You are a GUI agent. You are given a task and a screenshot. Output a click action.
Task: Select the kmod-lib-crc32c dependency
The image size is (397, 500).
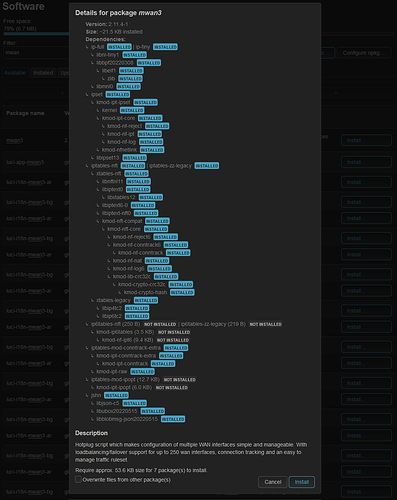132,277
